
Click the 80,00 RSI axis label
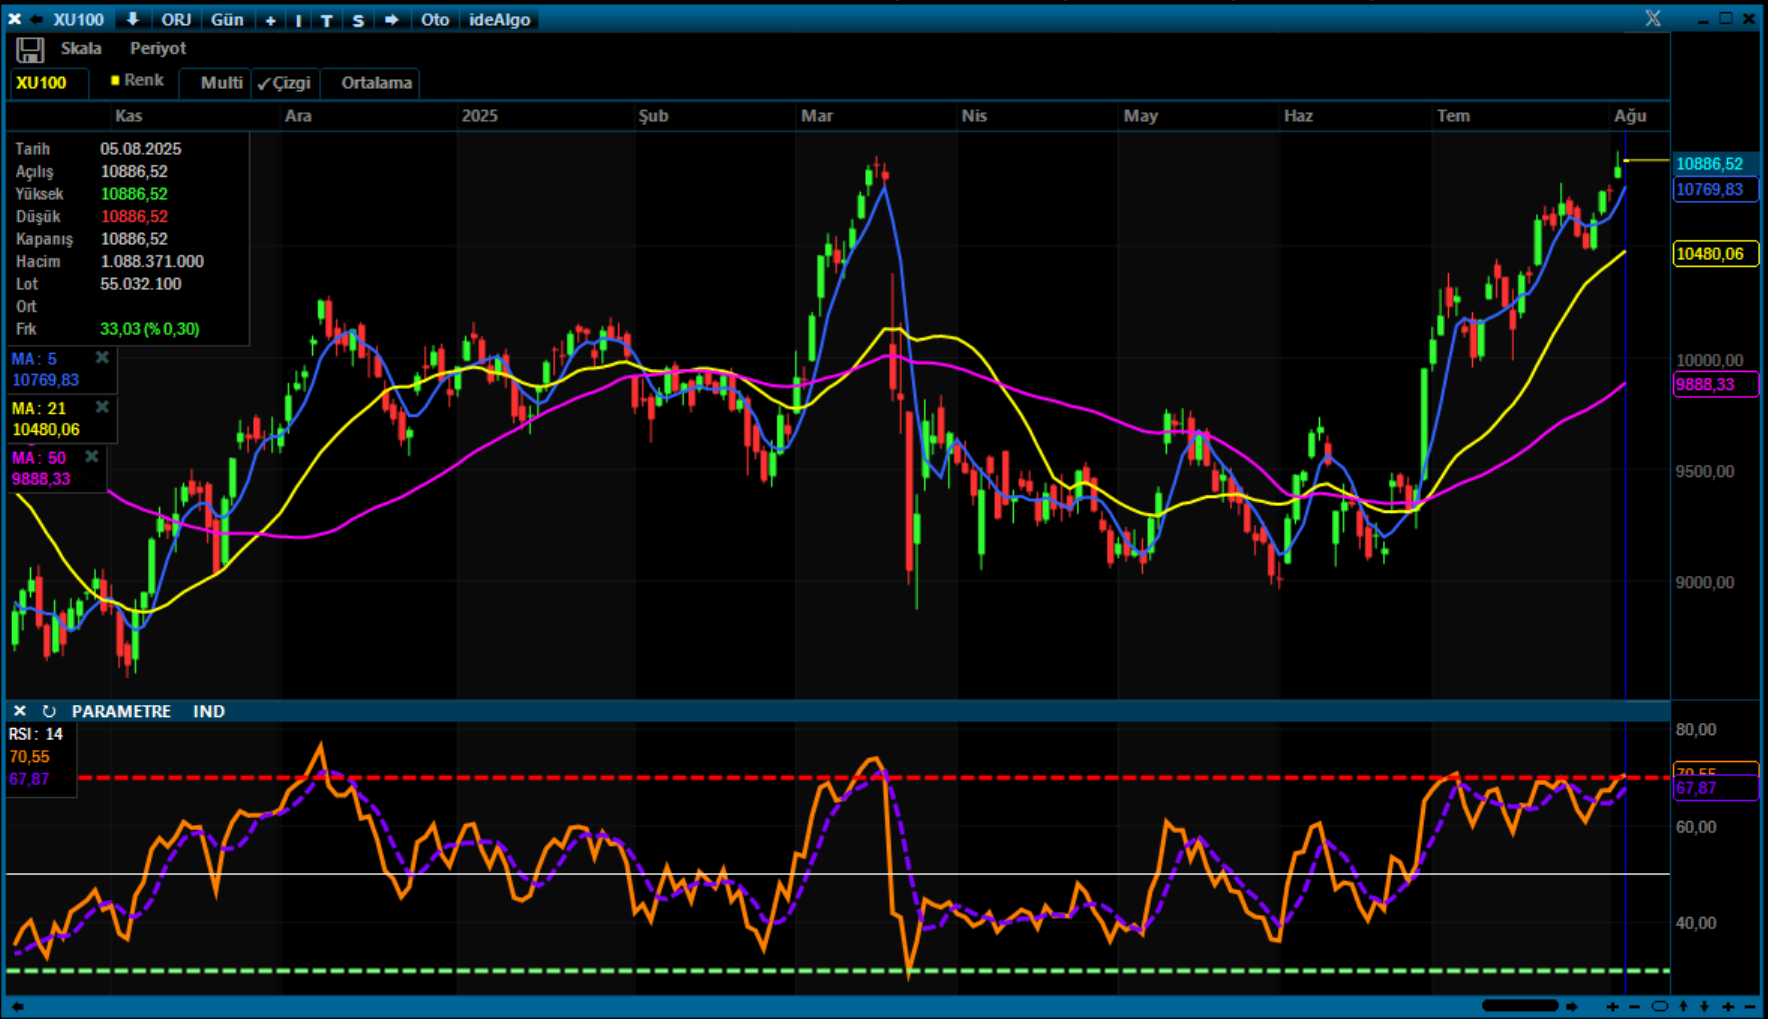(1696, 730)
